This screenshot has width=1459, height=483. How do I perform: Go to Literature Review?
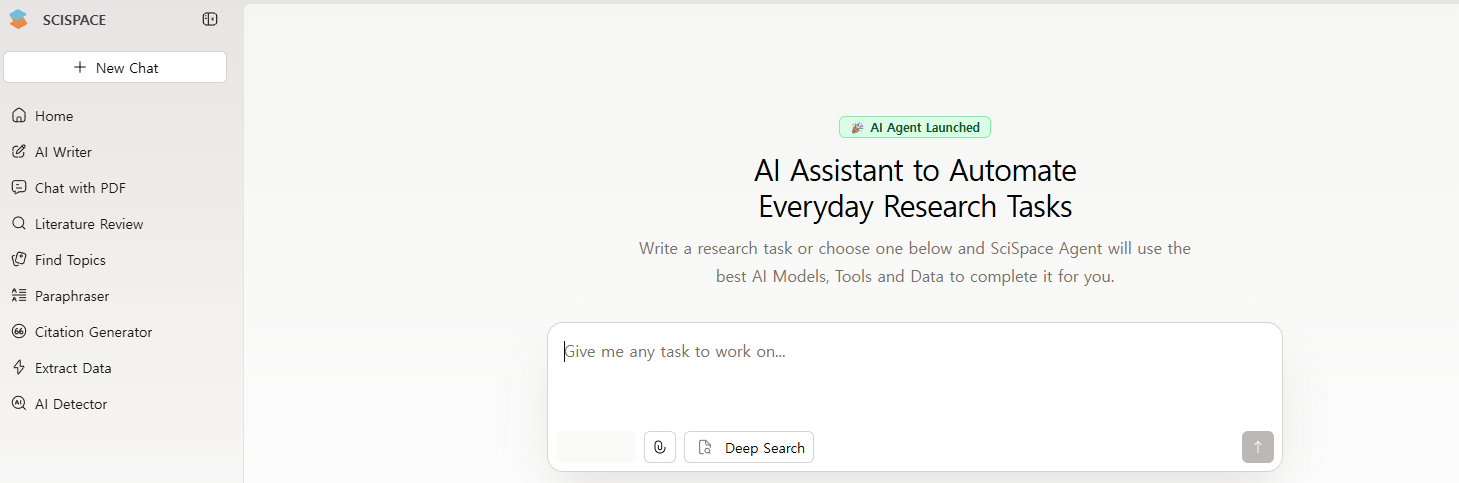click(89, 224)
